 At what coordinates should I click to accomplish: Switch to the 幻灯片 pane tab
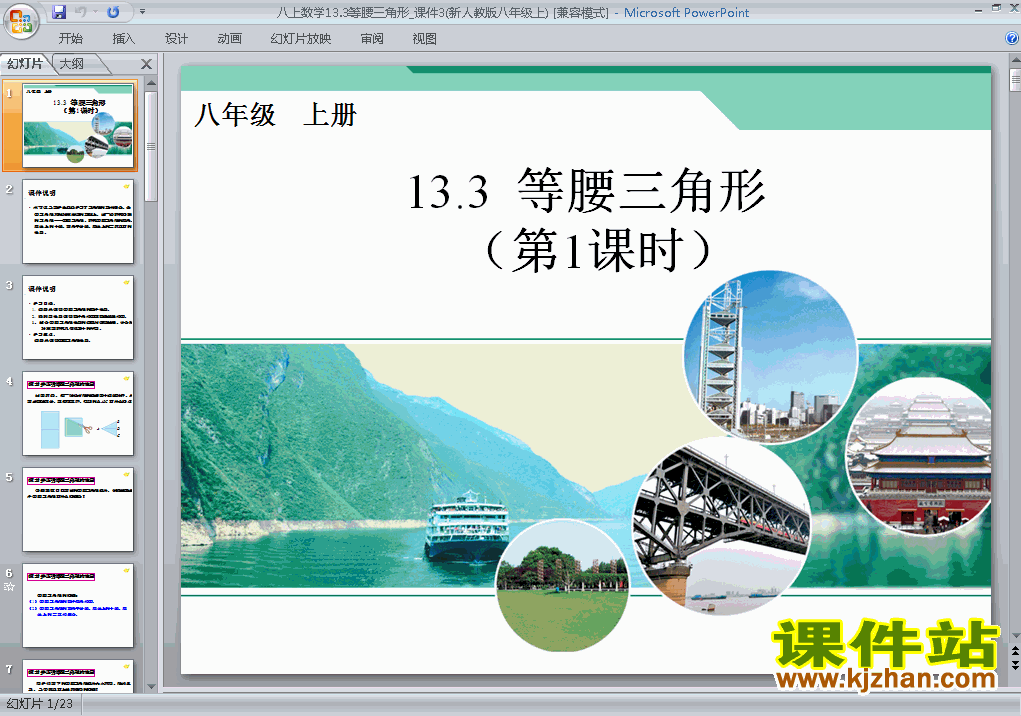pyautogui.click(x=25, y=64)
